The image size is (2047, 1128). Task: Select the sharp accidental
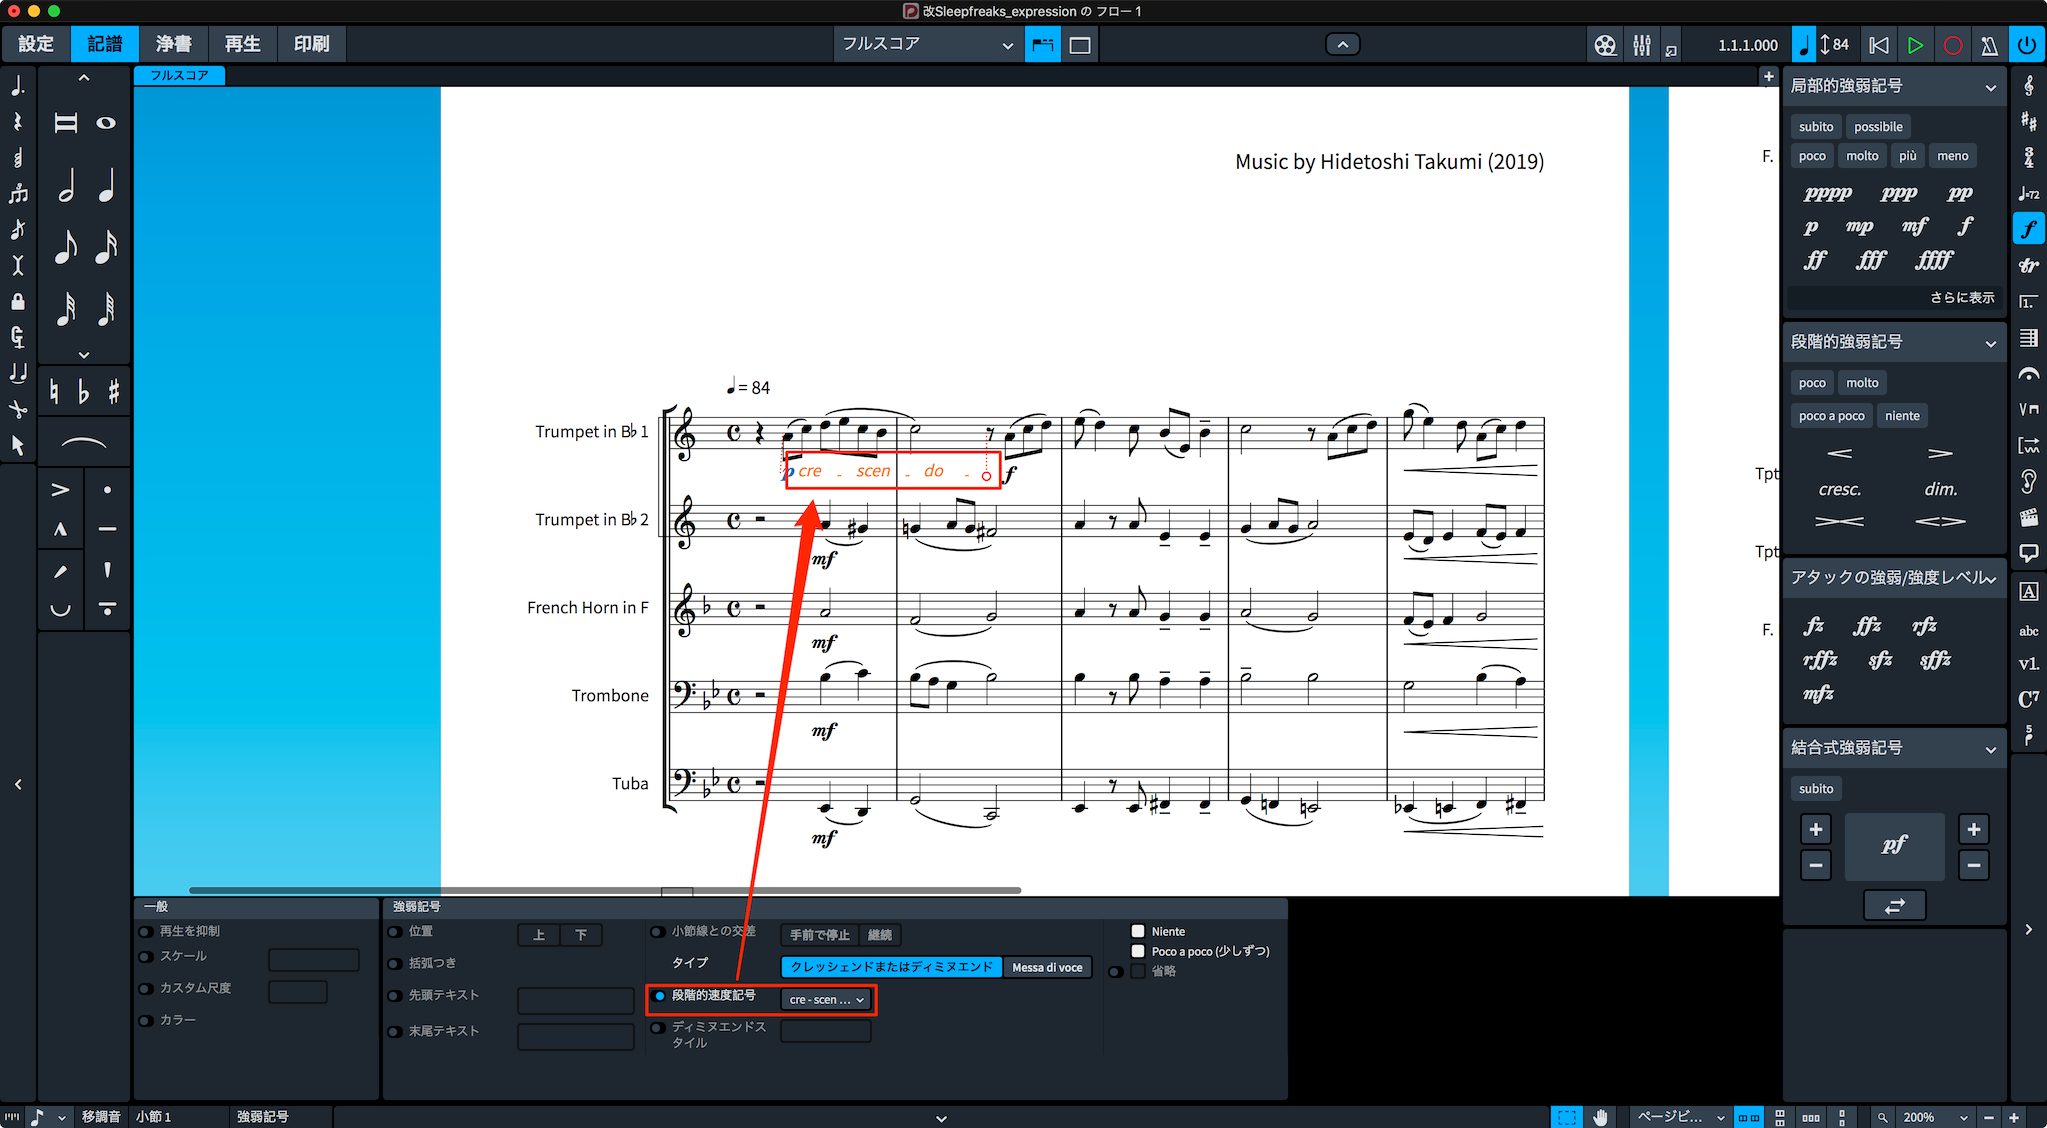(114, 392)
